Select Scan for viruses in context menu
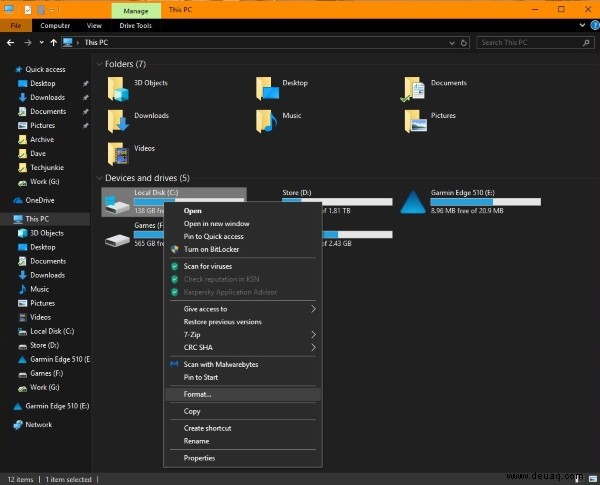600x485 pixels. click(x=243, y=266)
